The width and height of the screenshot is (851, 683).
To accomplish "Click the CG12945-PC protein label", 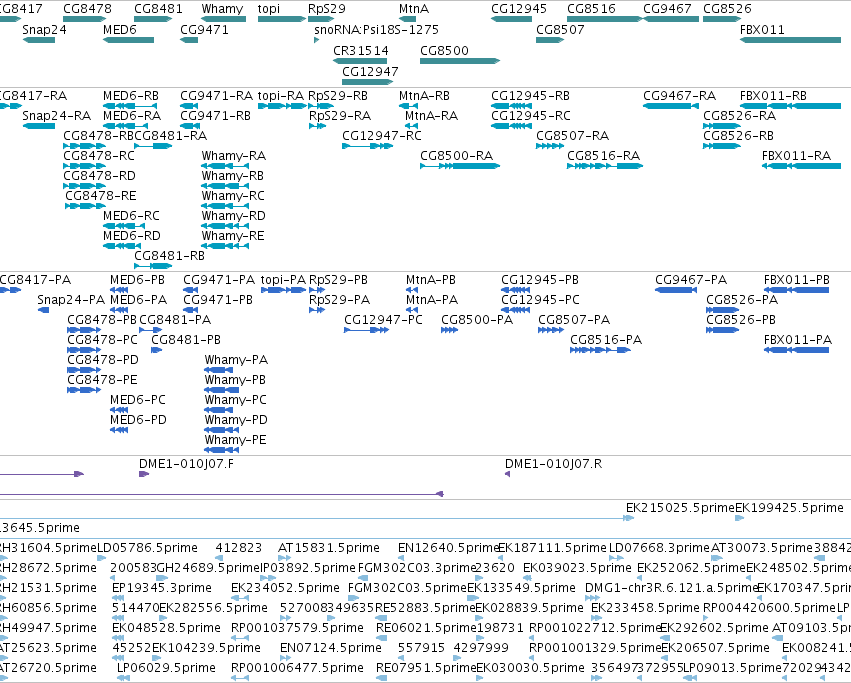I will click(x=540, y=300).
